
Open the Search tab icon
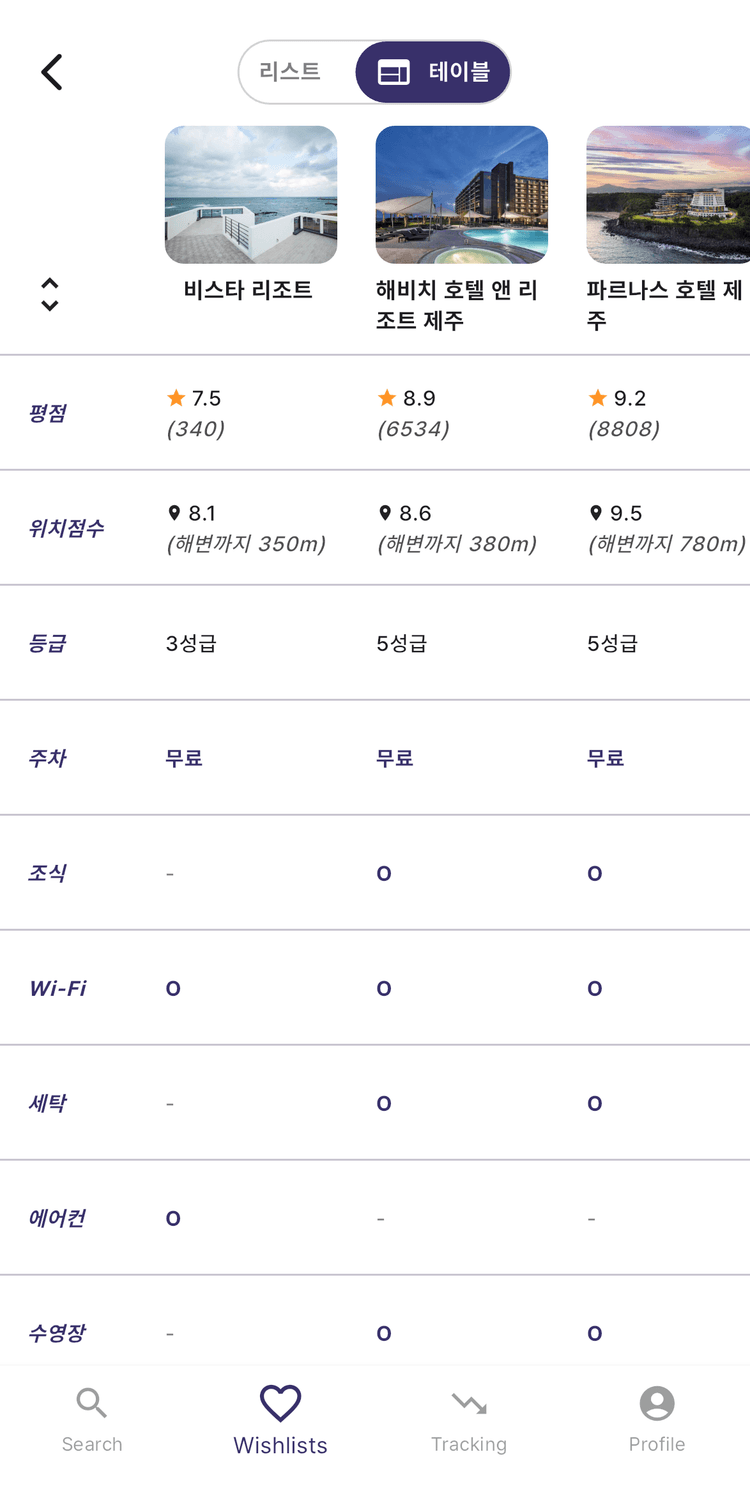tap(92, 1403)
